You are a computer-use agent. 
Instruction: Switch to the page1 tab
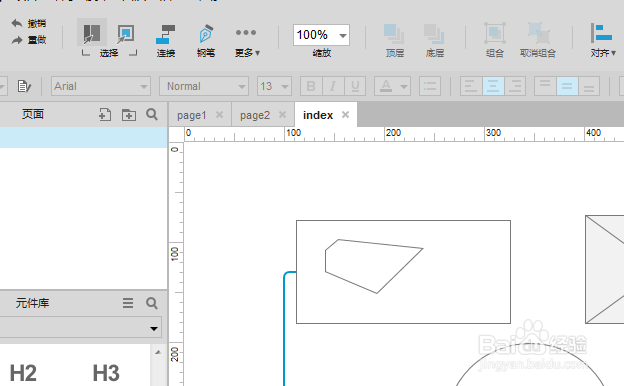point(192,115)
